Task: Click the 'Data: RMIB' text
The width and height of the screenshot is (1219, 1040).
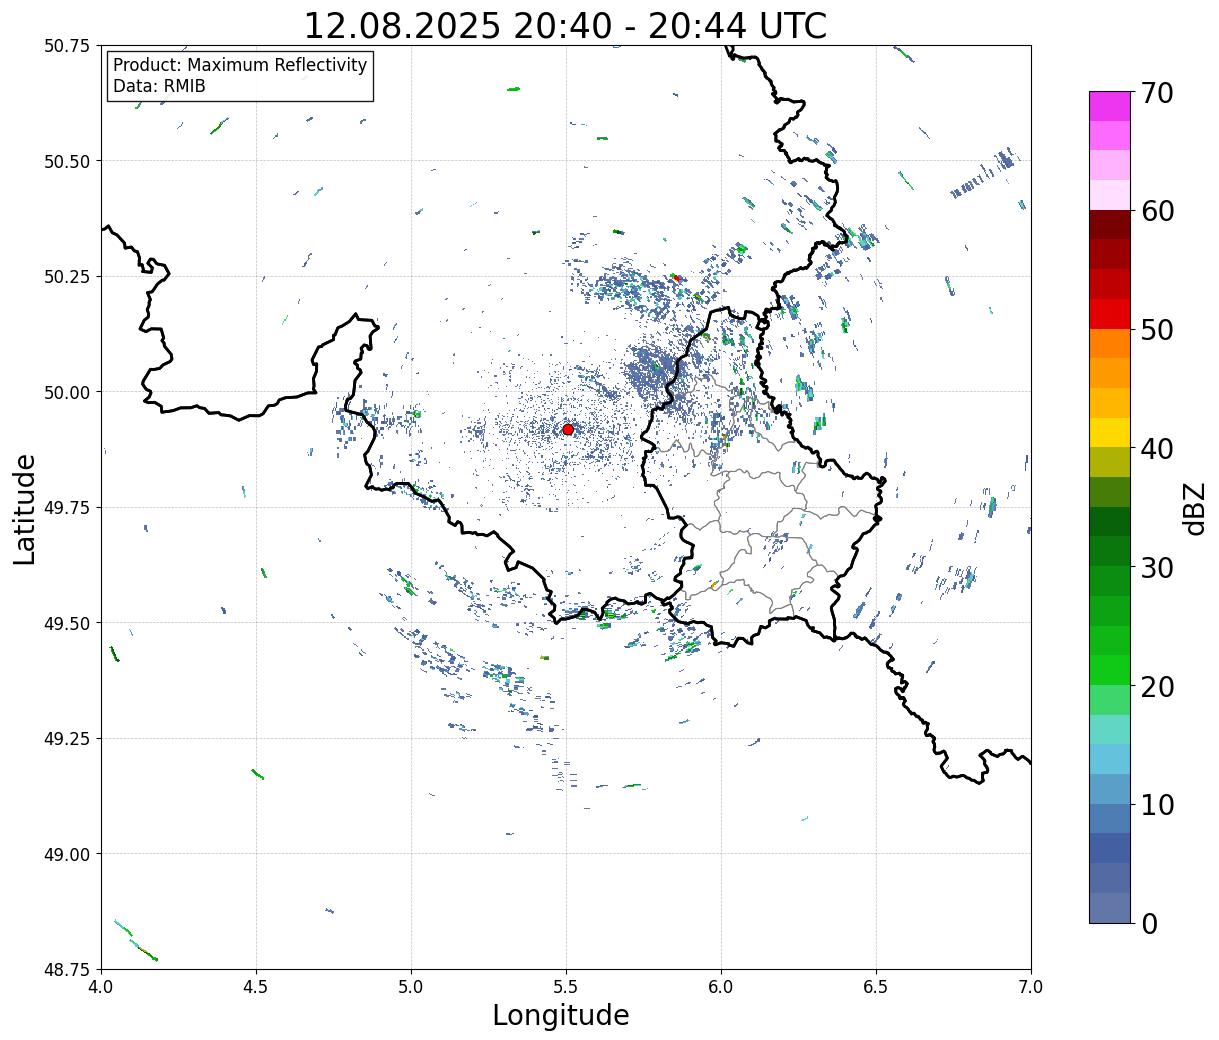Action: (x=159, y=86)
